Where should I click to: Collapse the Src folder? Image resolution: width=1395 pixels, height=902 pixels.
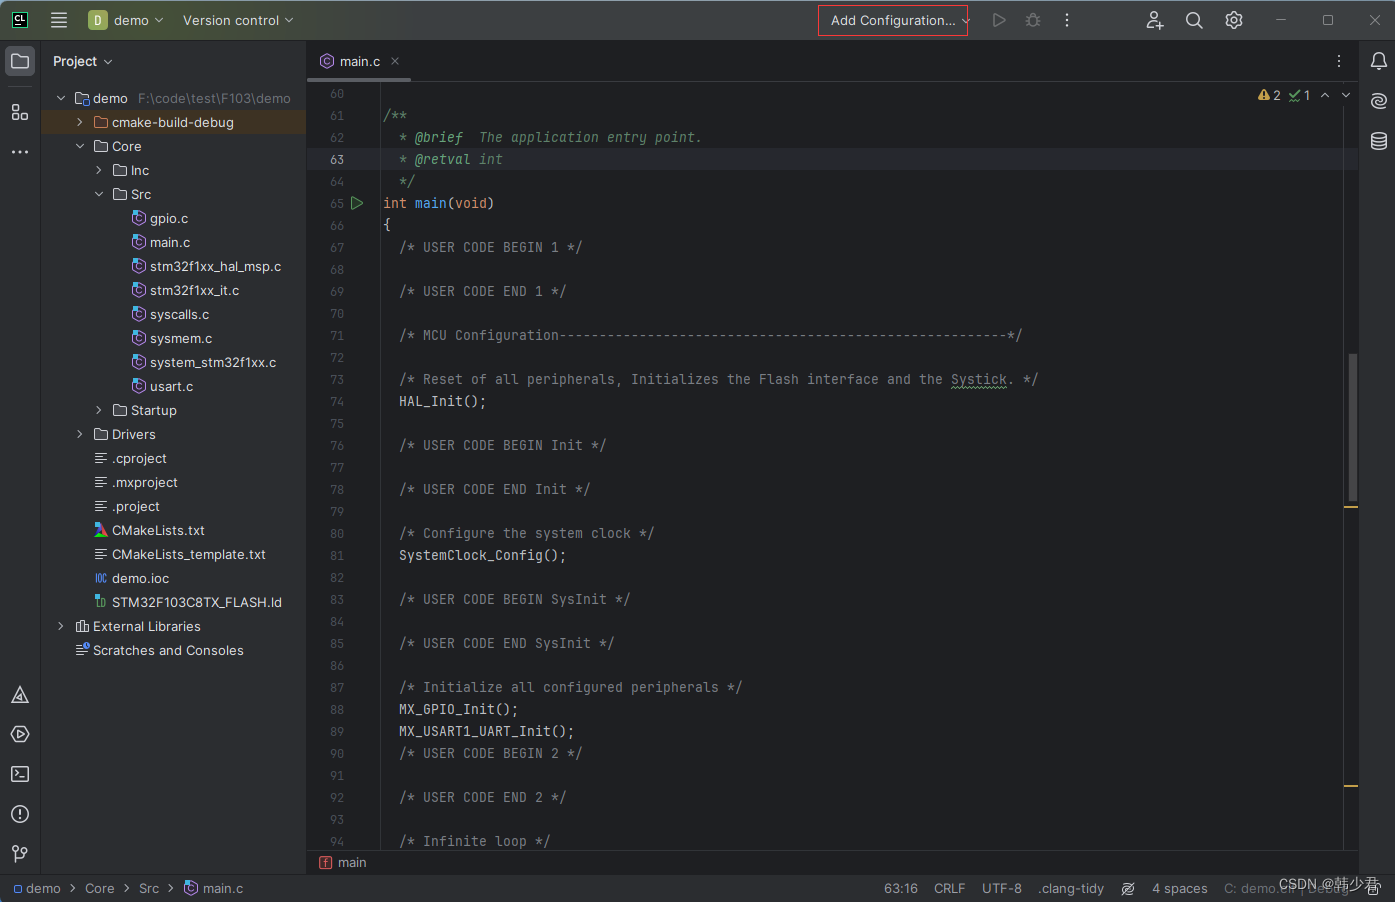97,194
